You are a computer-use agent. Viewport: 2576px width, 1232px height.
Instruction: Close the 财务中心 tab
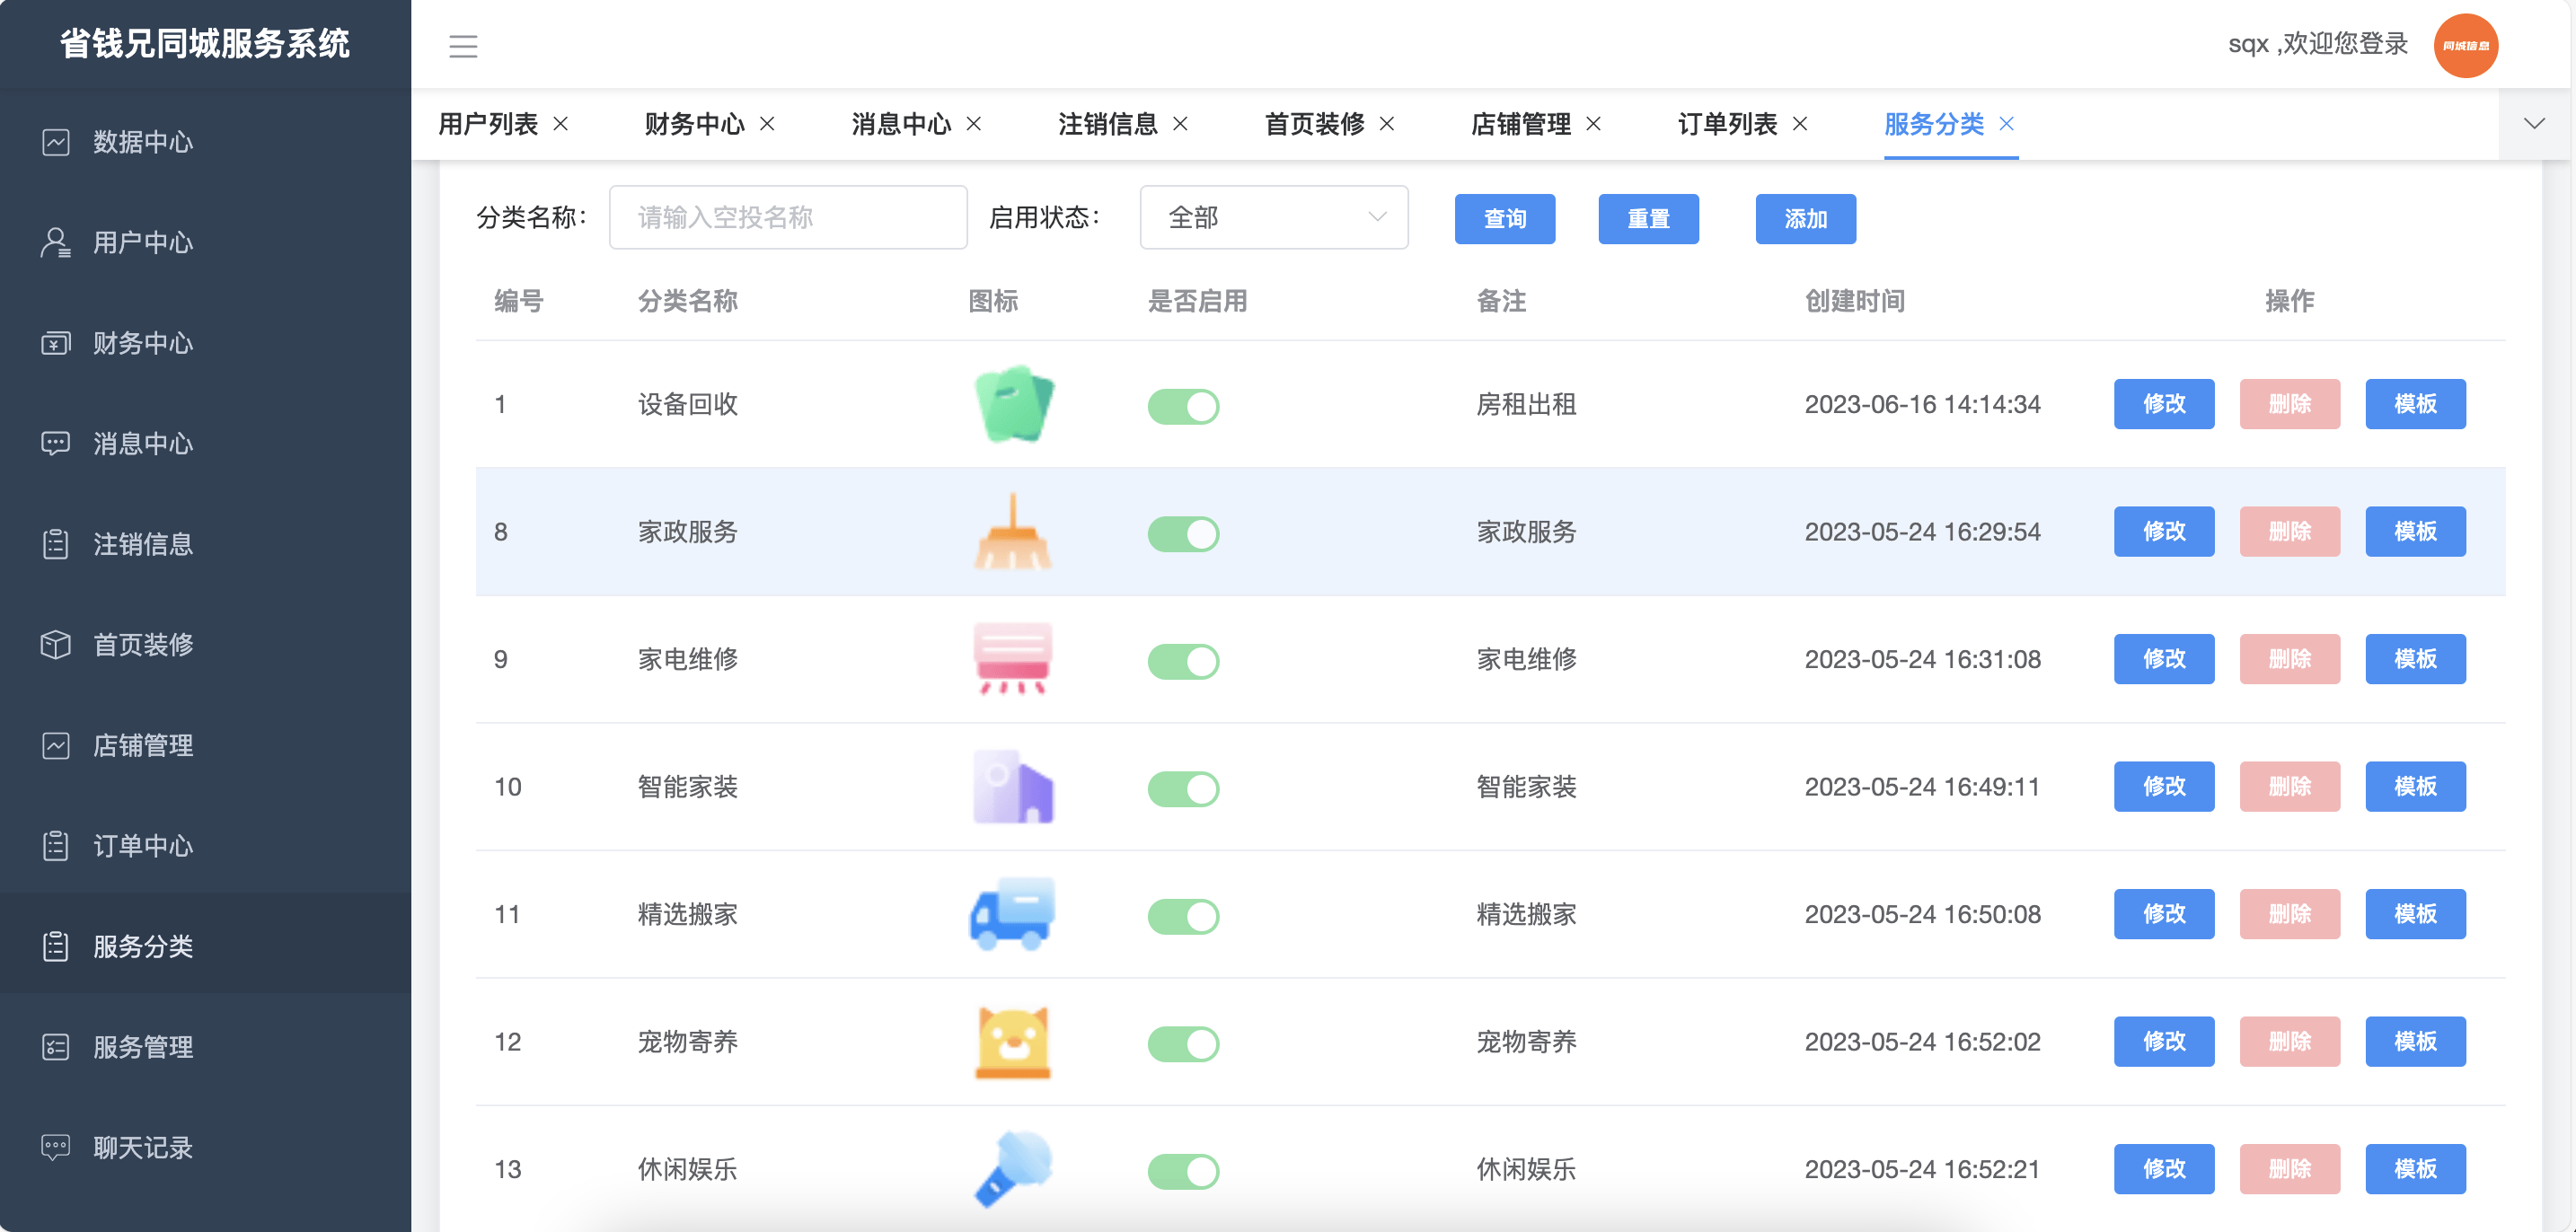[x=767, y=123]
